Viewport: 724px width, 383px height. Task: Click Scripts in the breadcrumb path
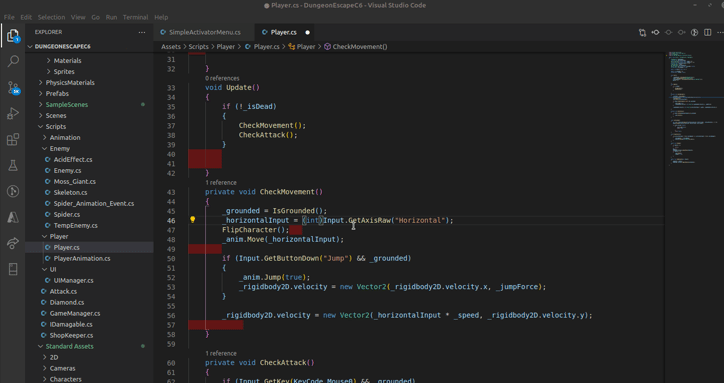pyautogui.click(x=199, y=47)
